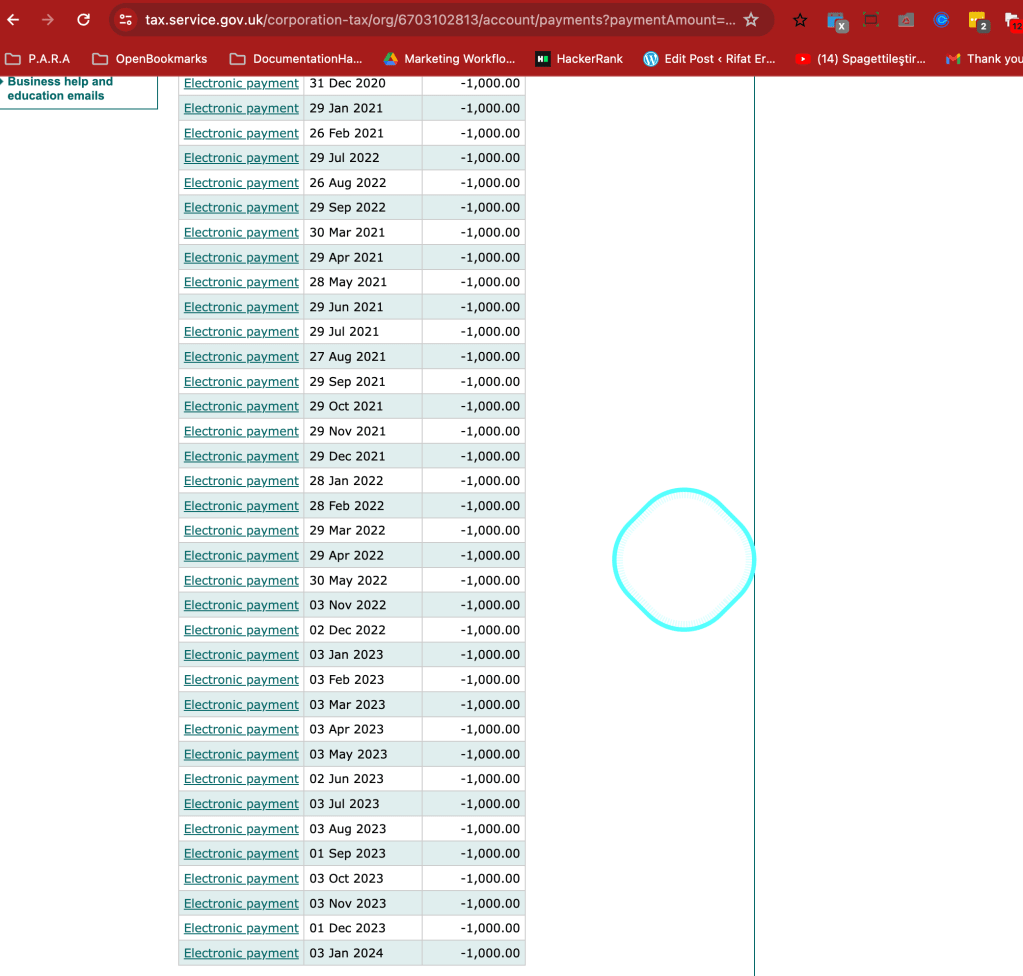Open Electronic payment dated 30 May 2022

(x=241, y=581)
